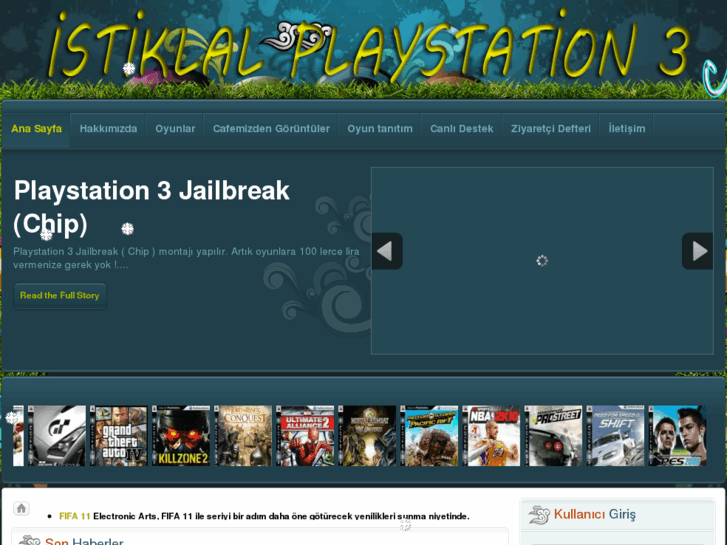Select the Grand Theft Auto IV cover
Image resolution: width=727 pixels, height=545 pixels.
click(x=119, y=436)
